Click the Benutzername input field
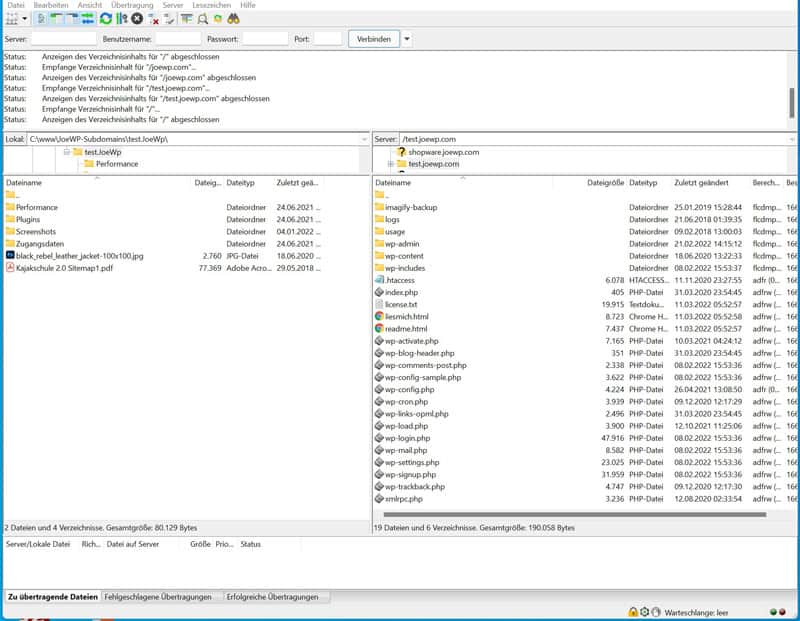800x621 pixels. (x=178, y=39)
